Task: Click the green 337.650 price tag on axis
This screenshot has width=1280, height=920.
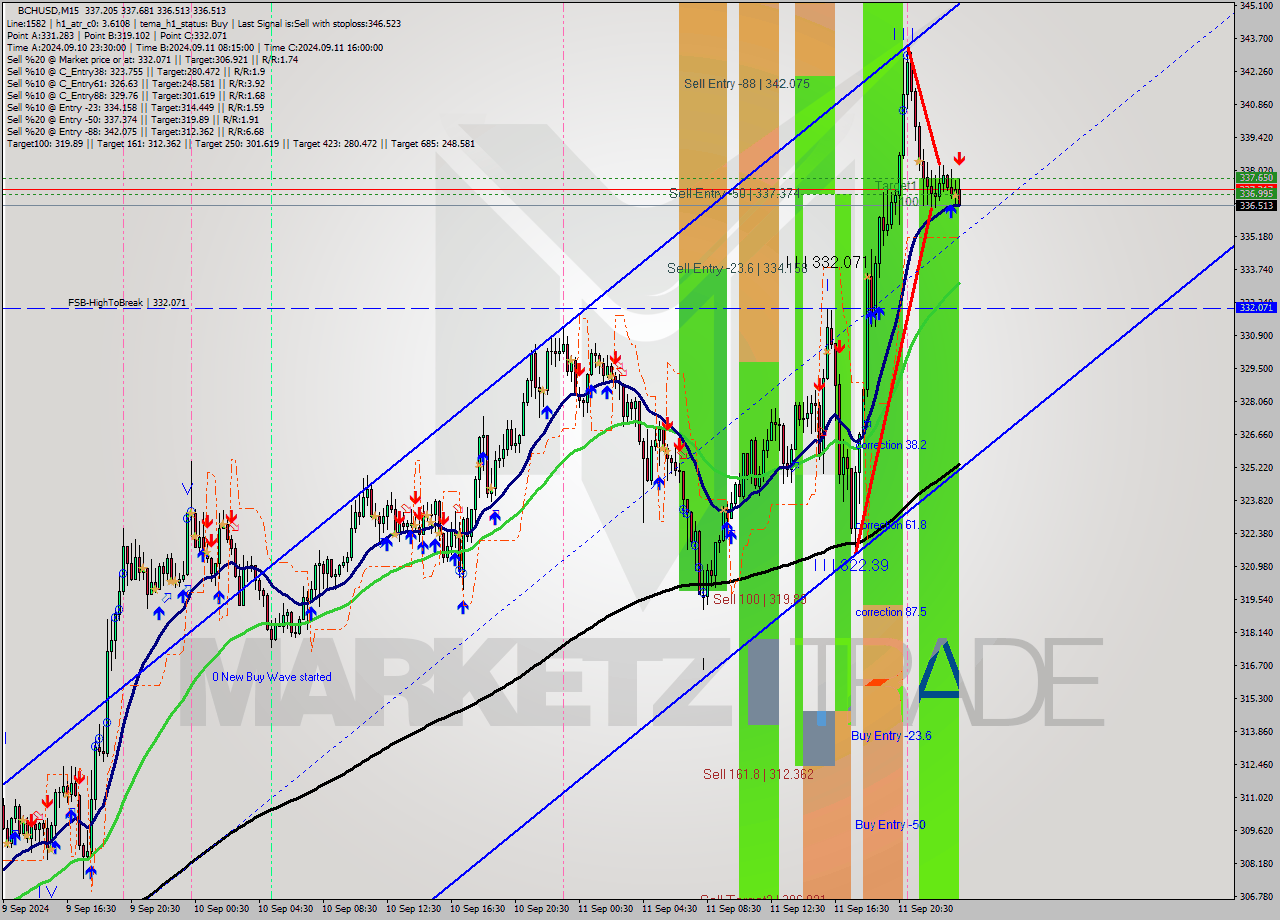Action: point(1256,177)
